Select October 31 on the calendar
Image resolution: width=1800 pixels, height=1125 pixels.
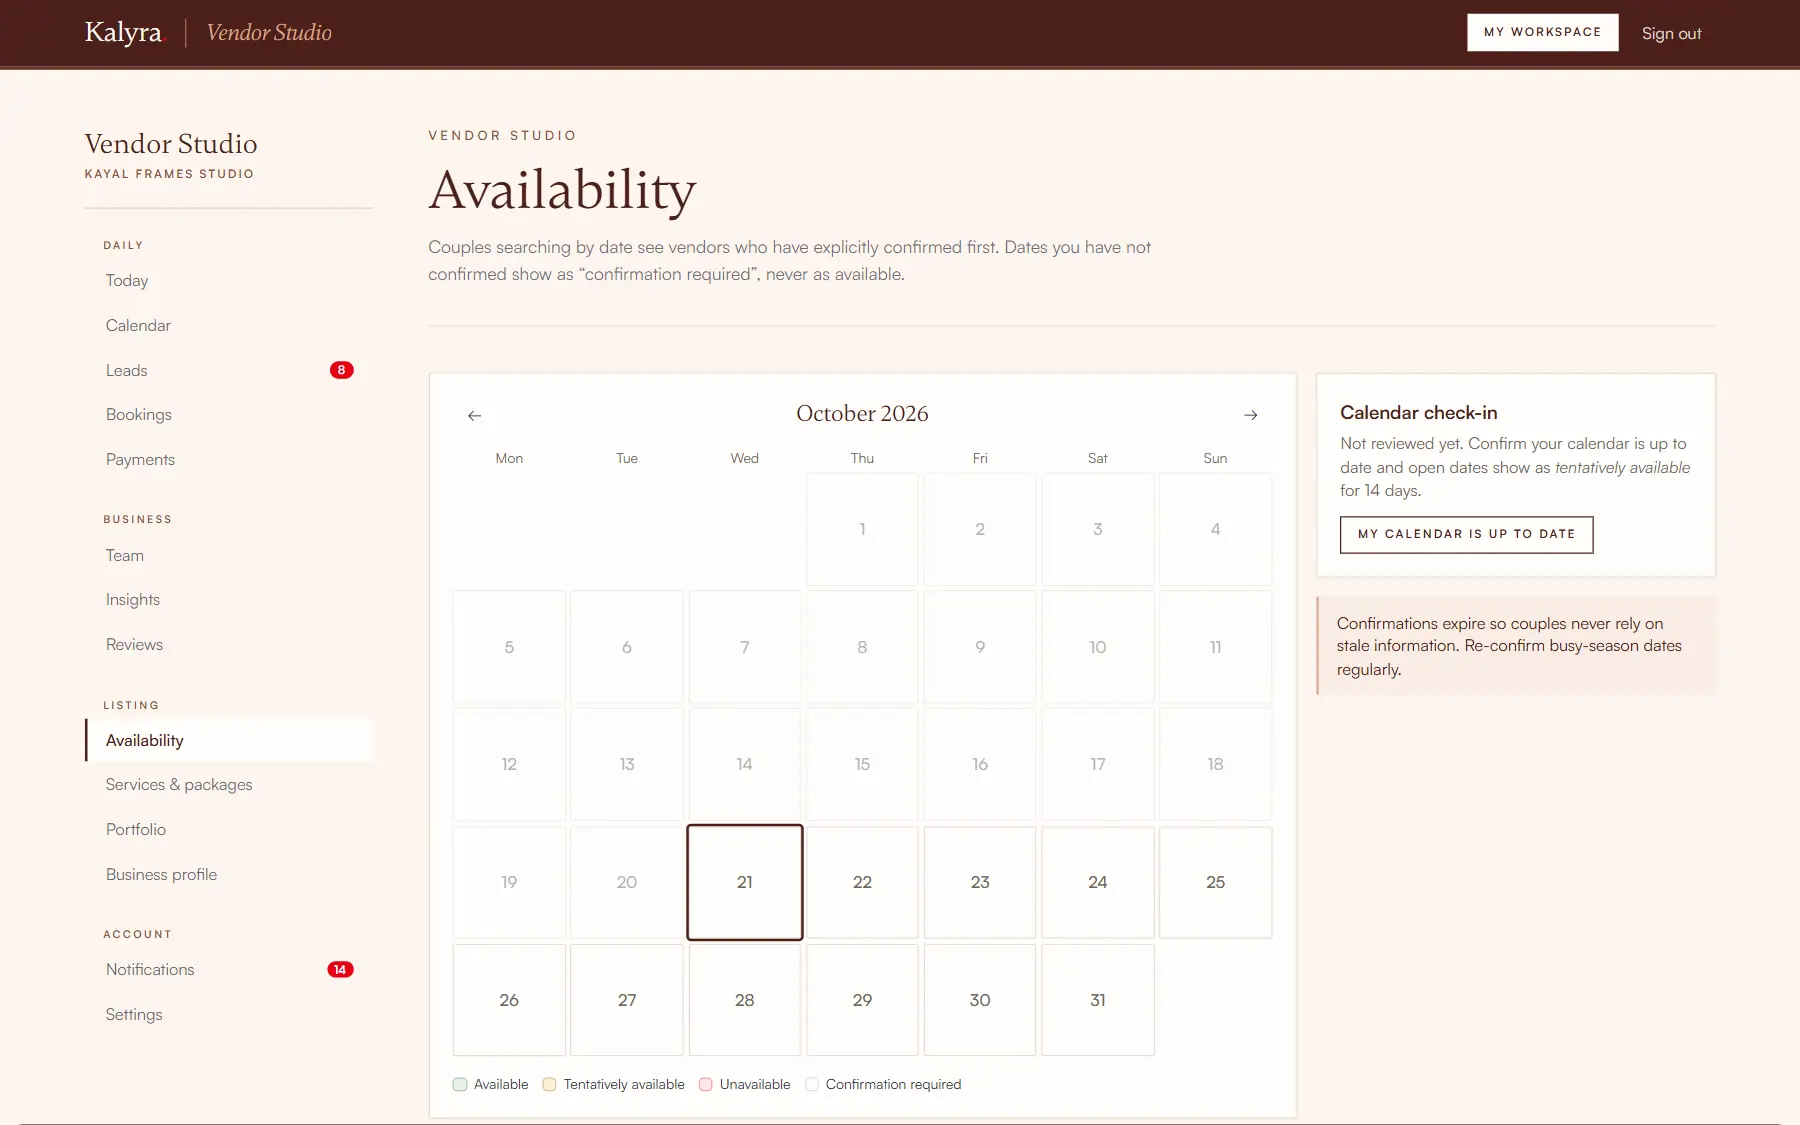click(x=1098, y=1000)
